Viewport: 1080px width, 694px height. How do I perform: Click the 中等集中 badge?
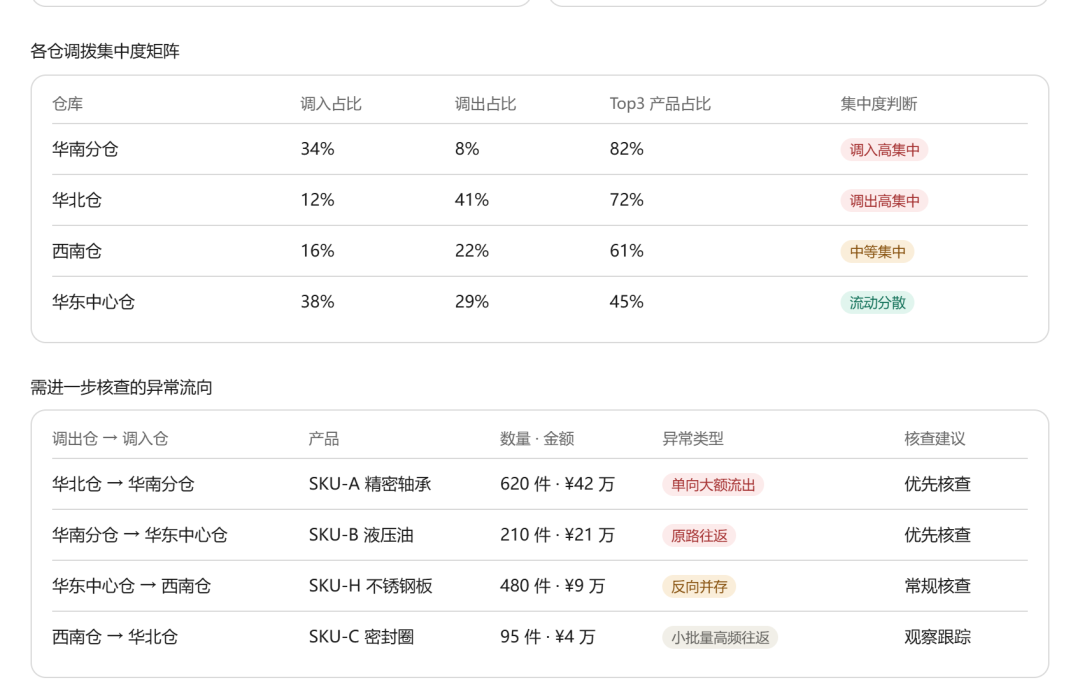878,252
